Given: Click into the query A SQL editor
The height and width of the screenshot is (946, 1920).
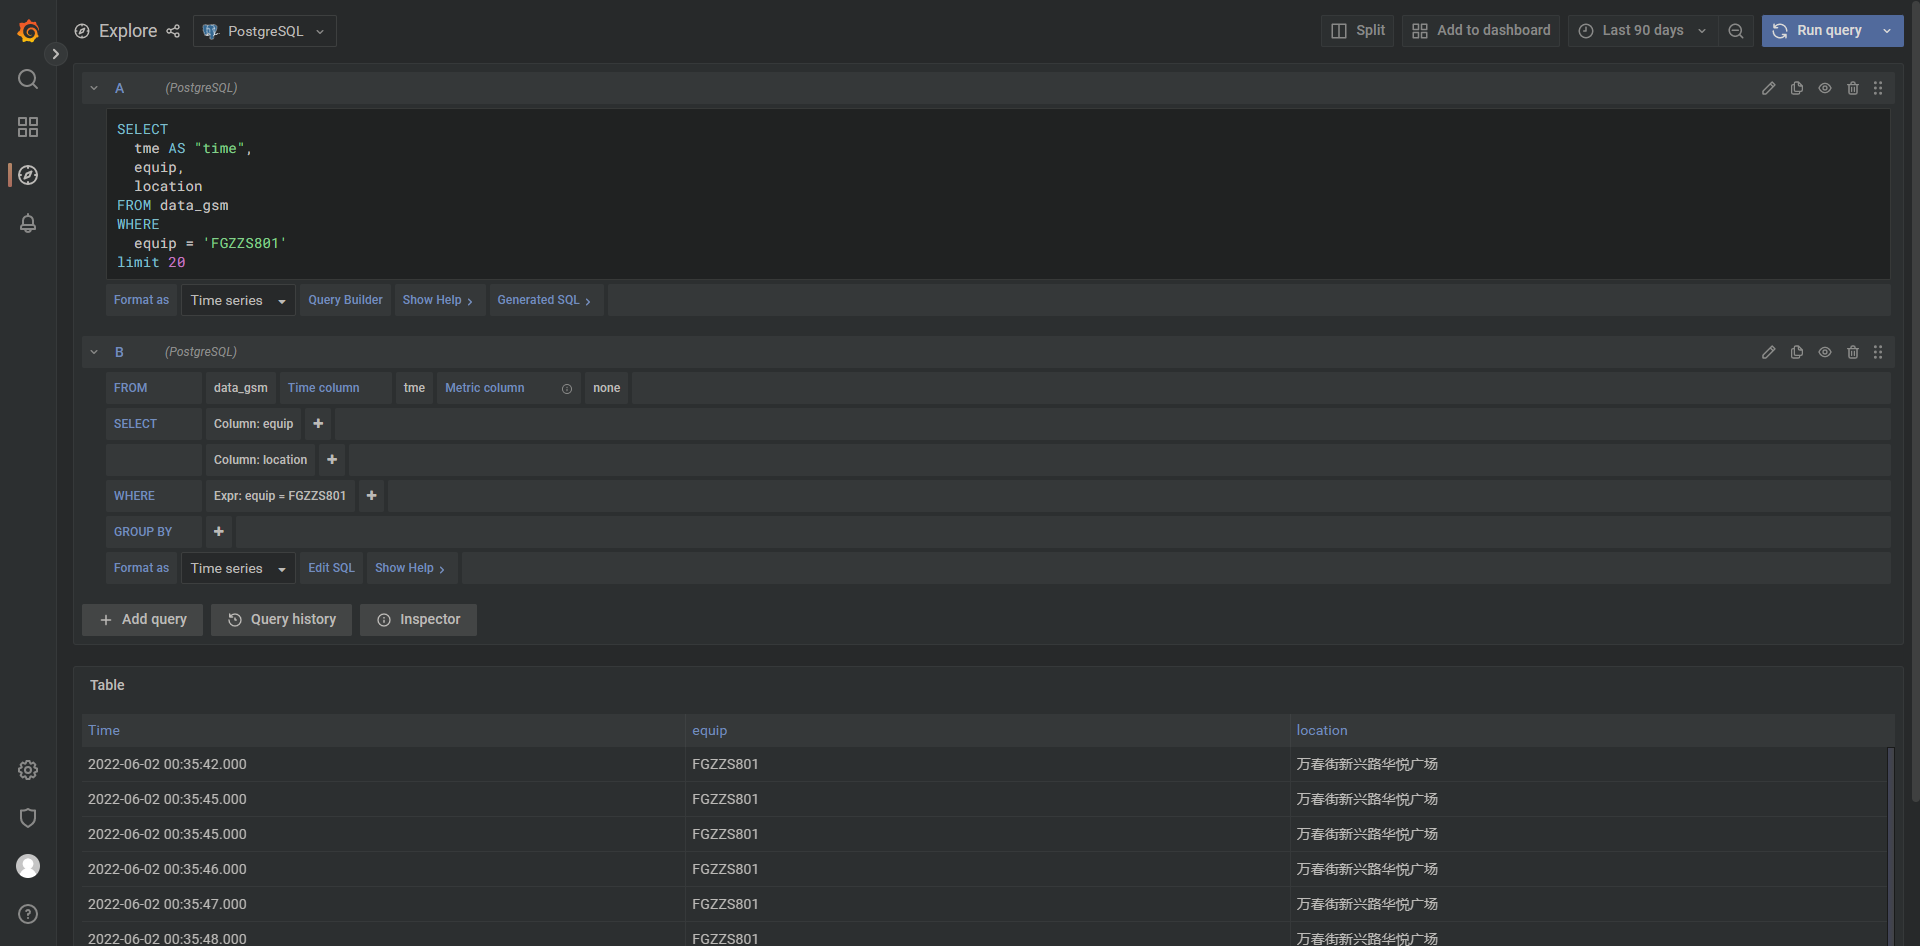Looking at the screenshot, I should pos(998,195).
